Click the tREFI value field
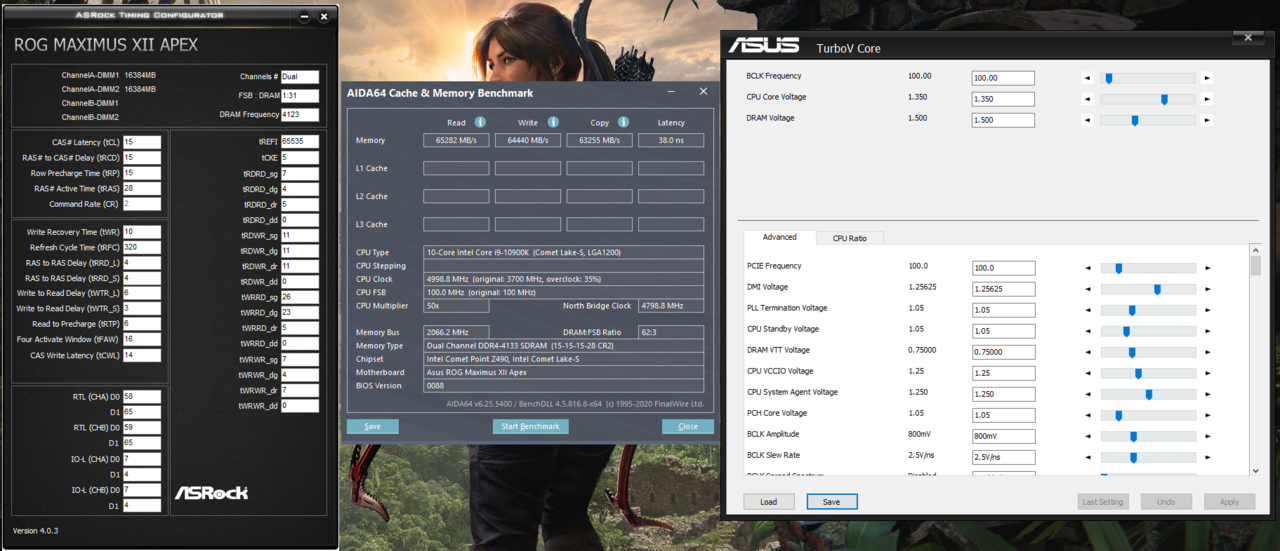Screen dimensions: 1280x551 point(299,142)
